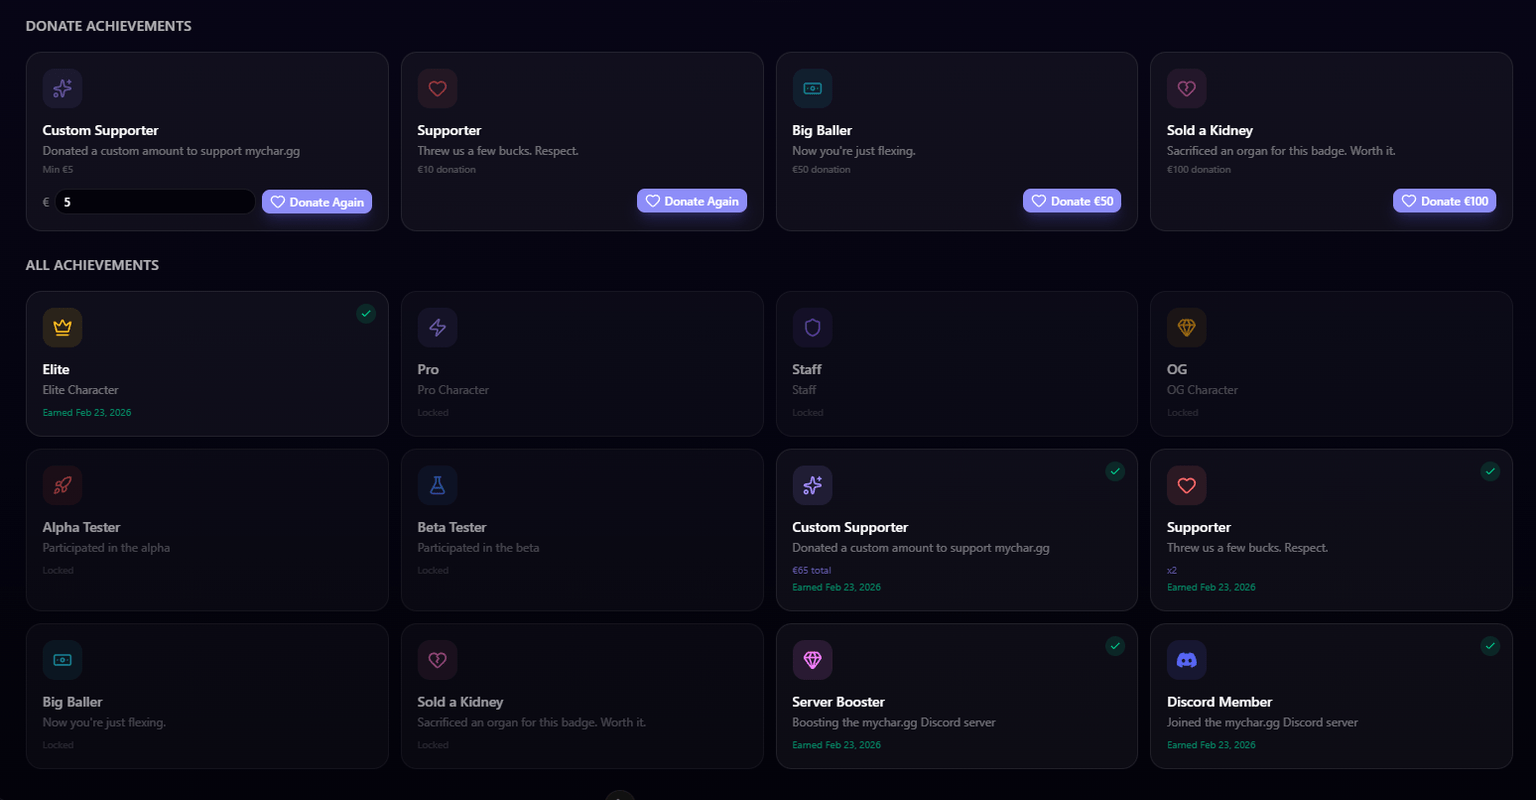The width and height of the screenshot is (1536, 800).
Task: Select the Server Booster gem icon
Action: tap(812, 659)
